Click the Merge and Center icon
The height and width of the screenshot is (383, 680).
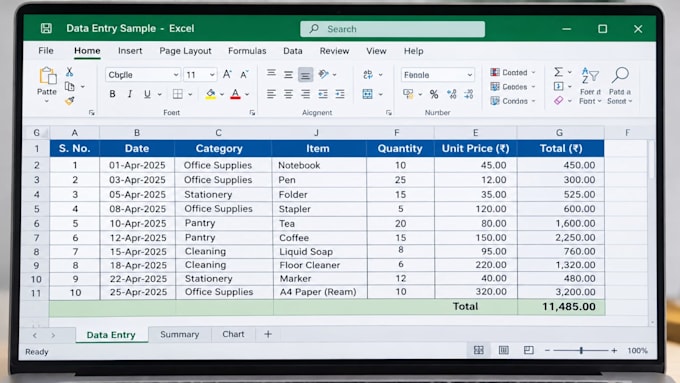pos(367,94)
